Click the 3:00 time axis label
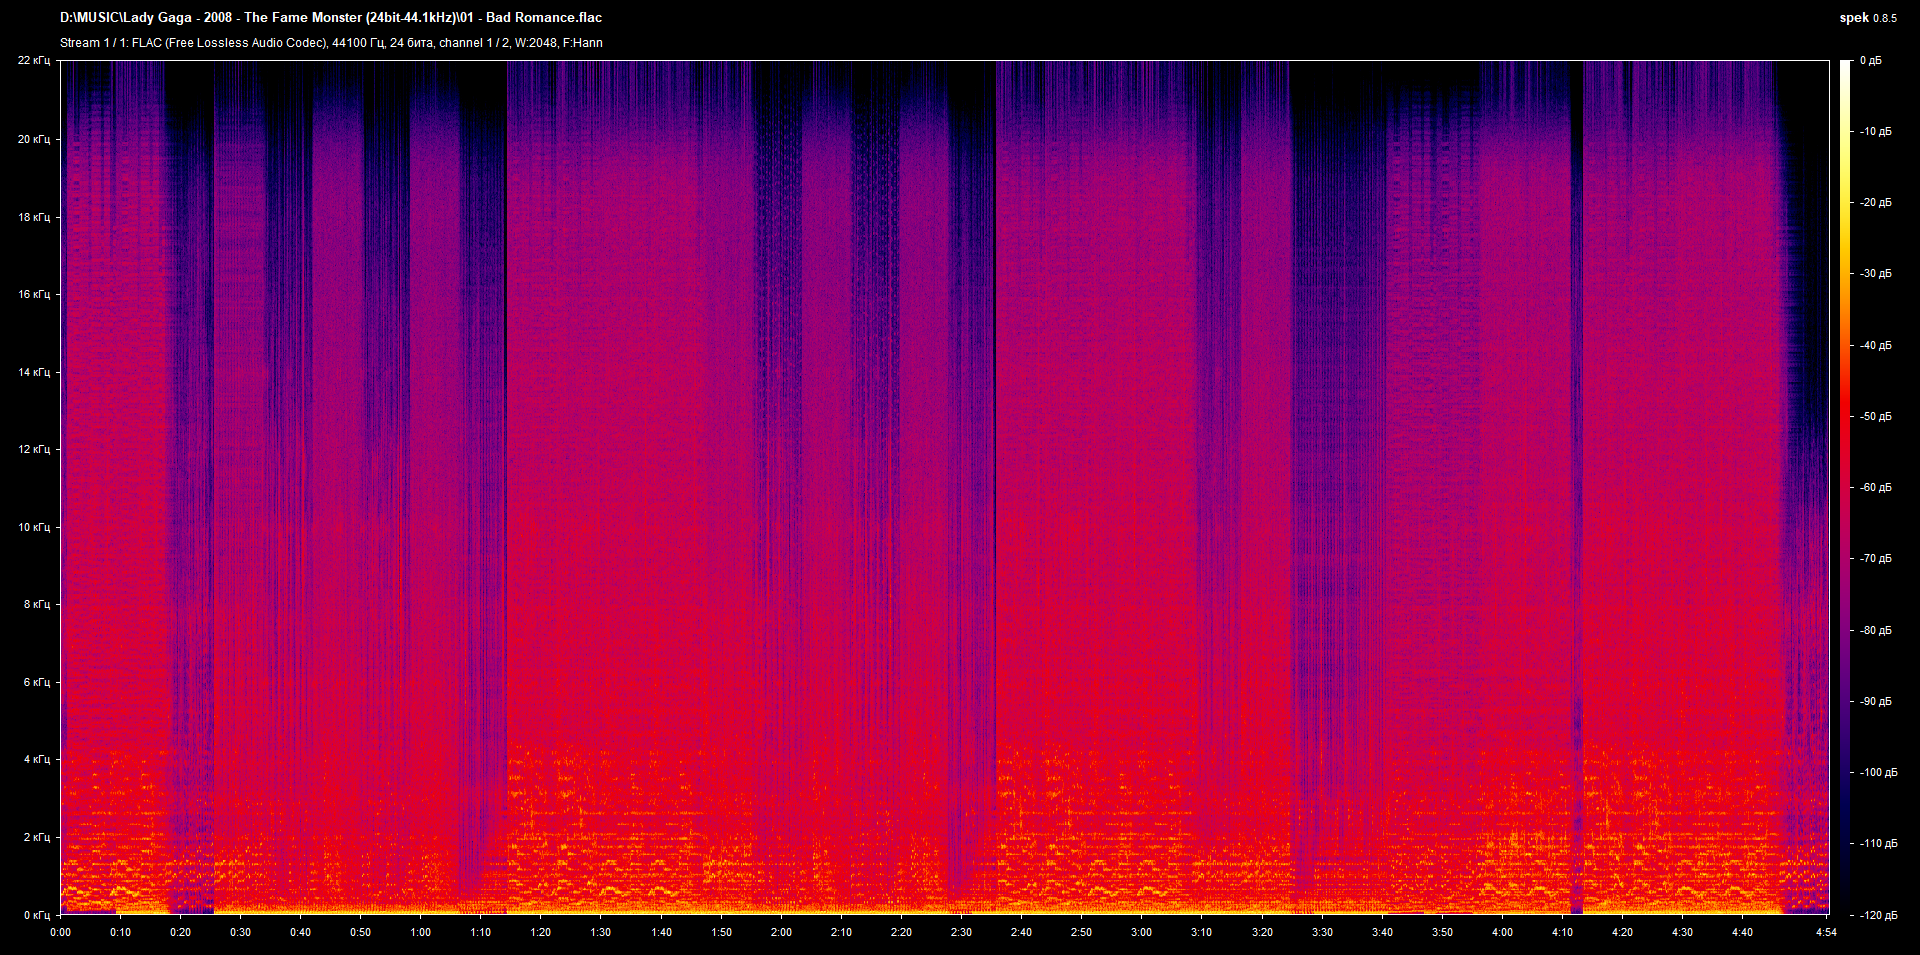The image size is (1920, 955). [x=1141, y=932]
